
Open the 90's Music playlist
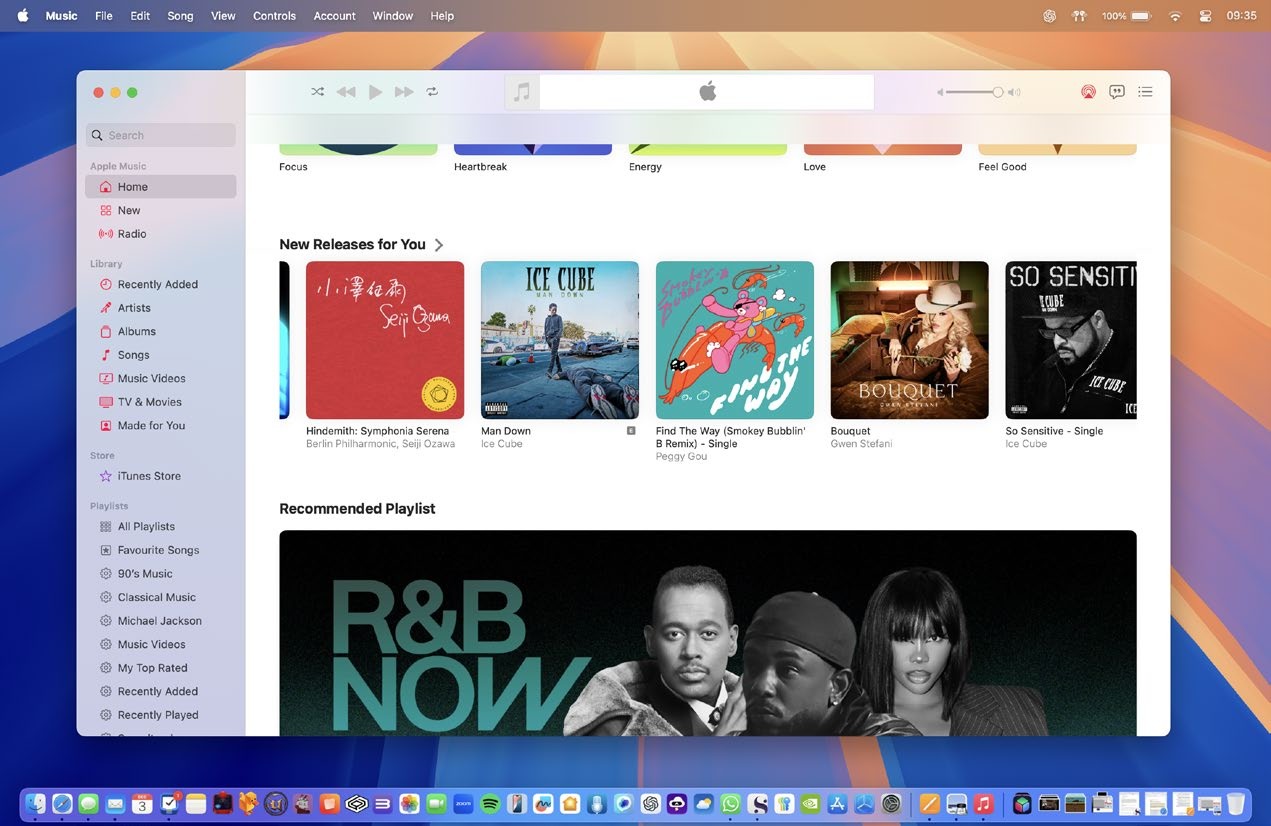(161, 574)
